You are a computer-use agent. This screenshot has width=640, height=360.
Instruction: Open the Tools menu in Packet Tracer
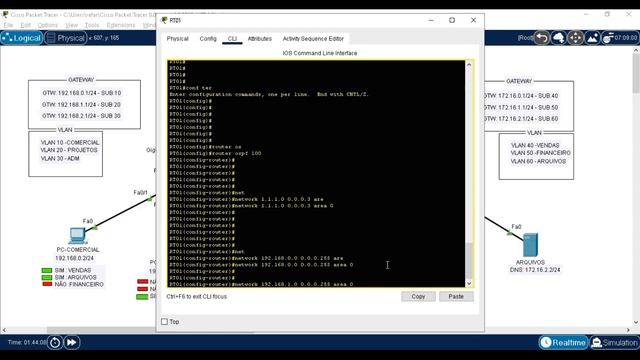coord(92,25)
